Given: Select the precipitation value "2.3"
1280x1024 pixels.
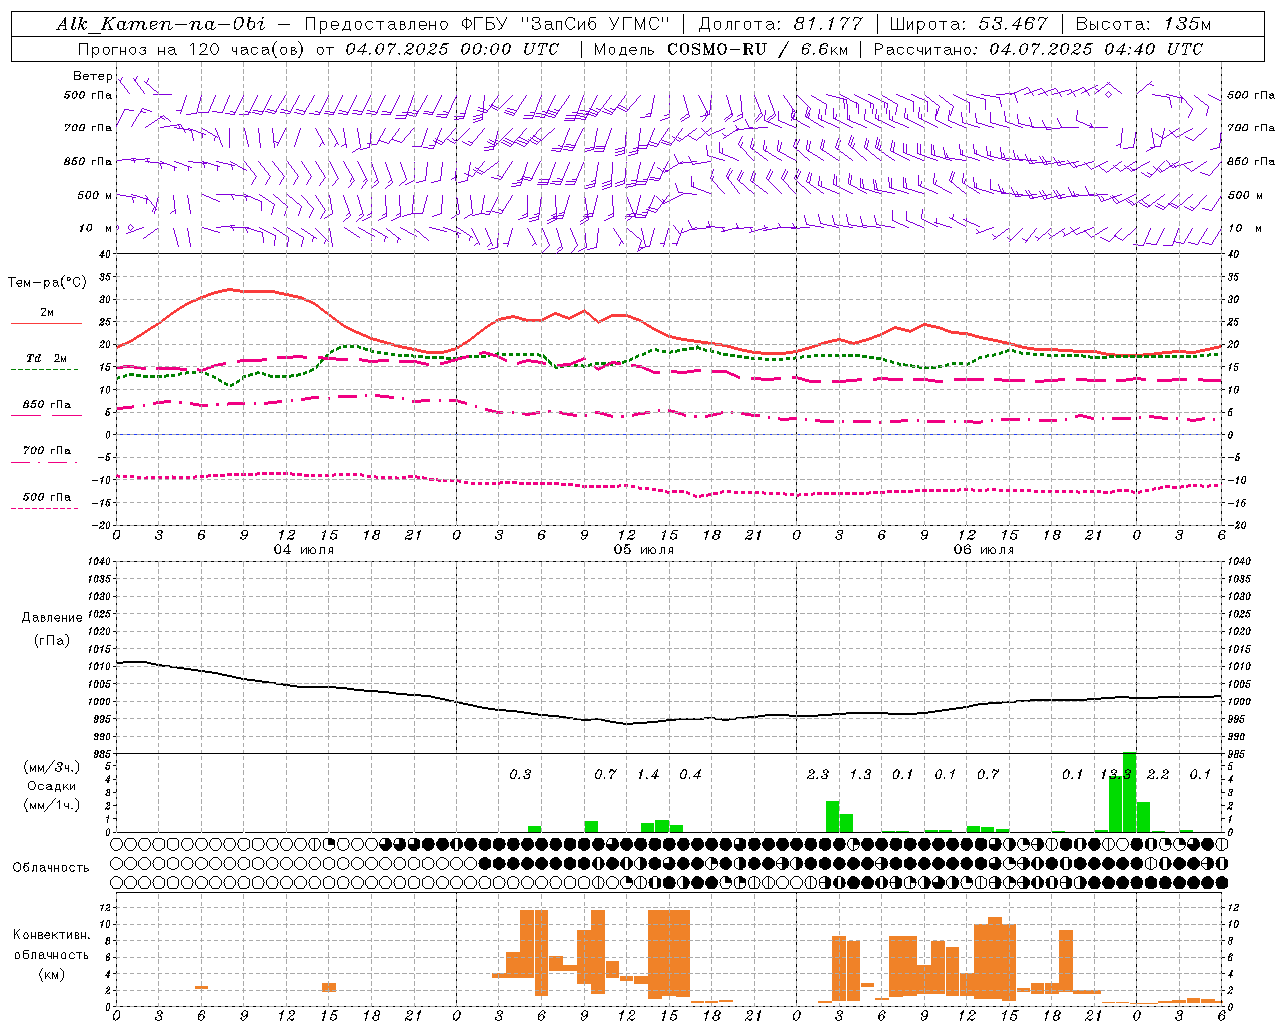Looking at the screenshot, I should 818,774.
